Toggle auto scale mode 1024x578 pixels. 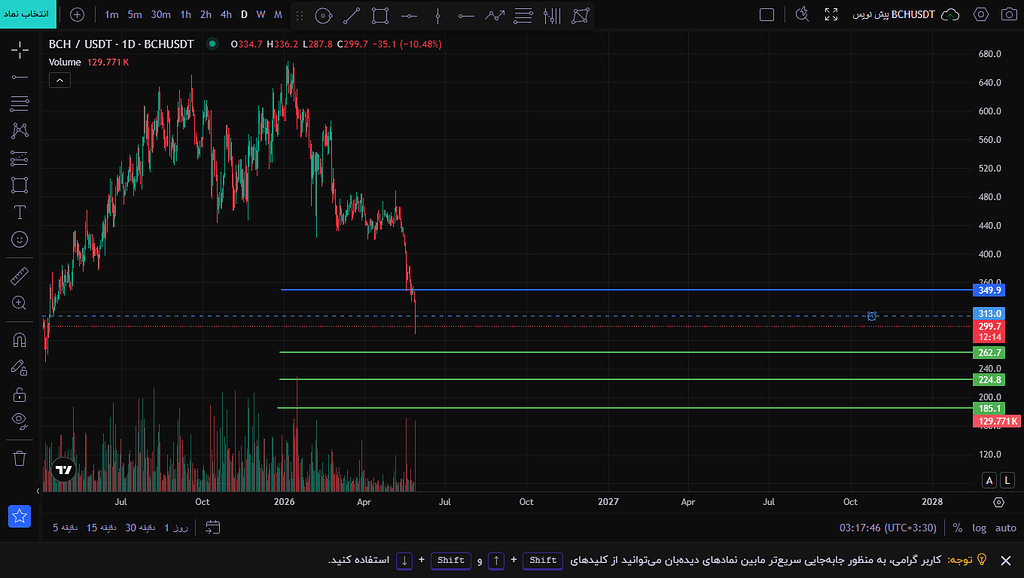click(x=1006, y=528)
